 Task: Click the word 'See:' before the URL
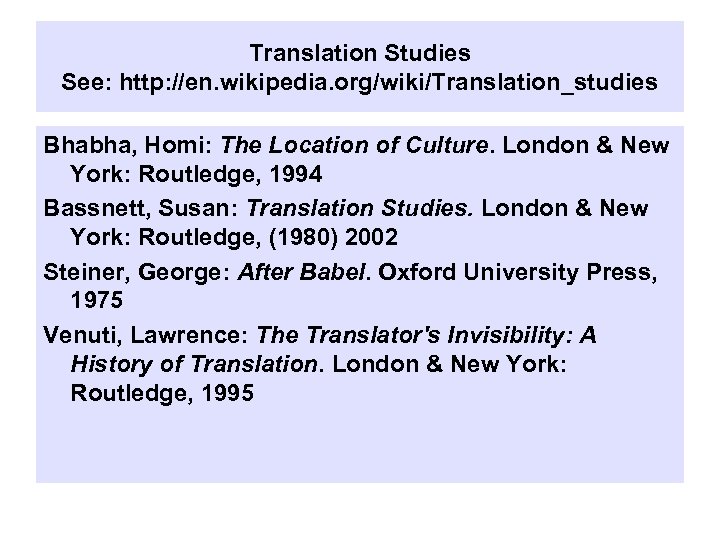[89, 83]
